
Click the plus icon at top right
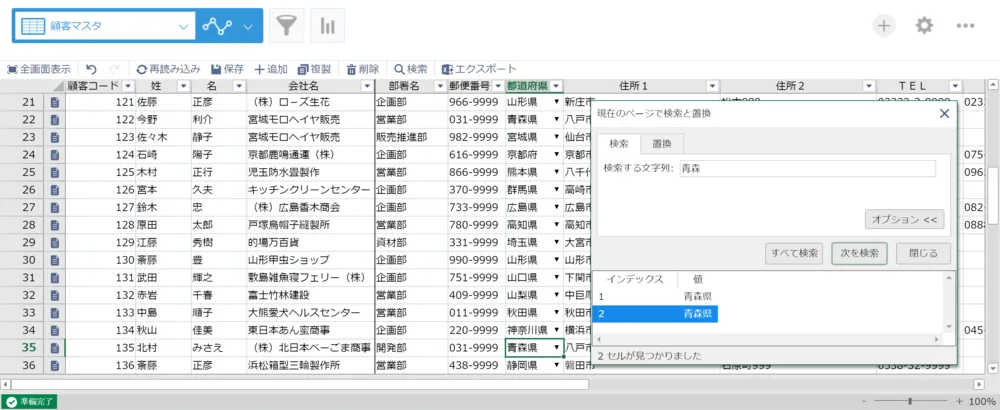tap(883, 26)
